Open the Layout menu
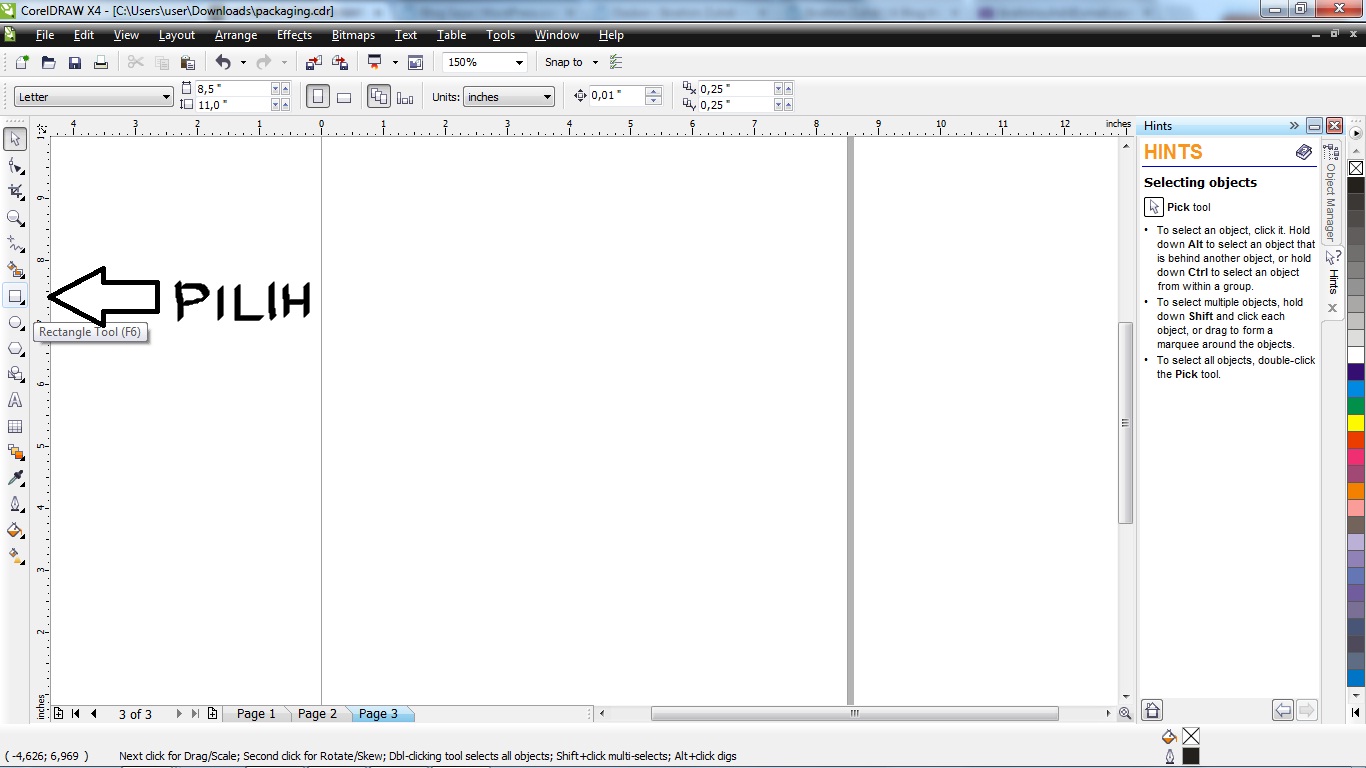 177,35
